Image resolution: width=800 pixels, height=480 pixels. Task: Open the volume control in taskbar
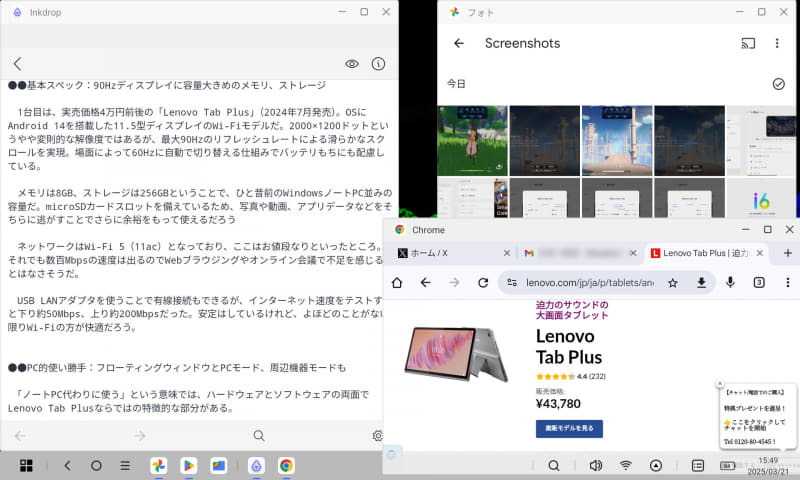click(595, 465)
